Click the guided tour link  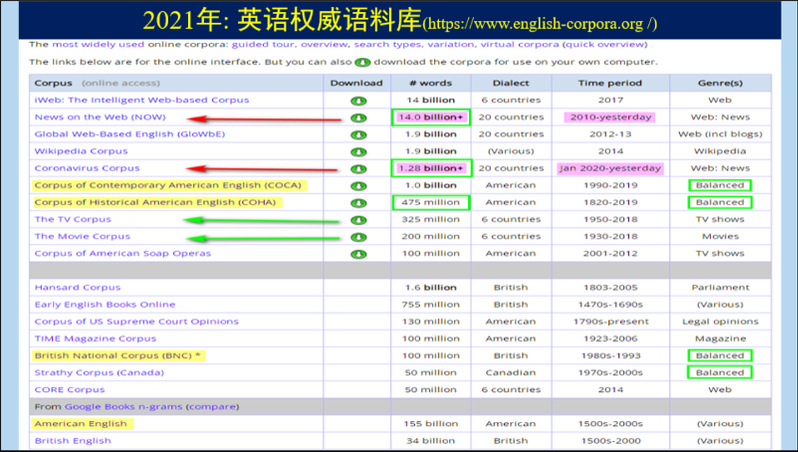pyautogui.click(x=264, y=45)
